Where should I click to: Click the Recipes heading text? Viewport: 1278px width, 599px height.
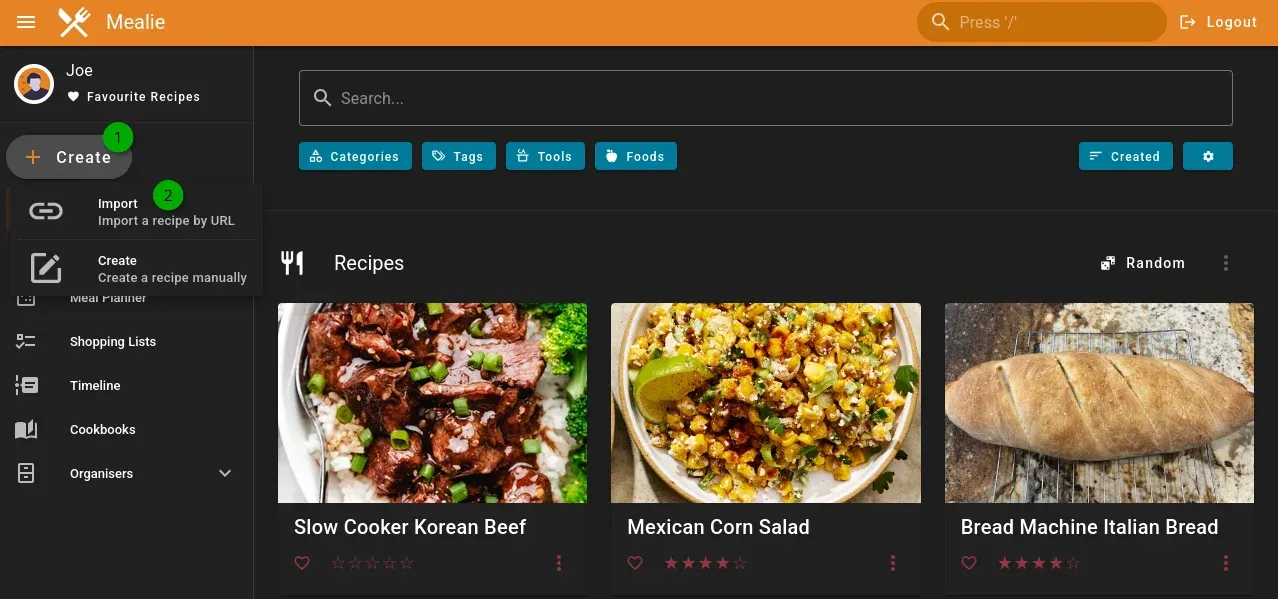coord(369,263)
